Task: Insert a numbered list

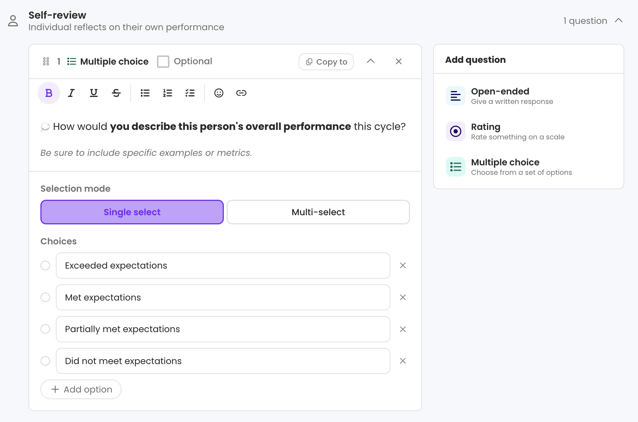Action: click(x=167, y=93)
